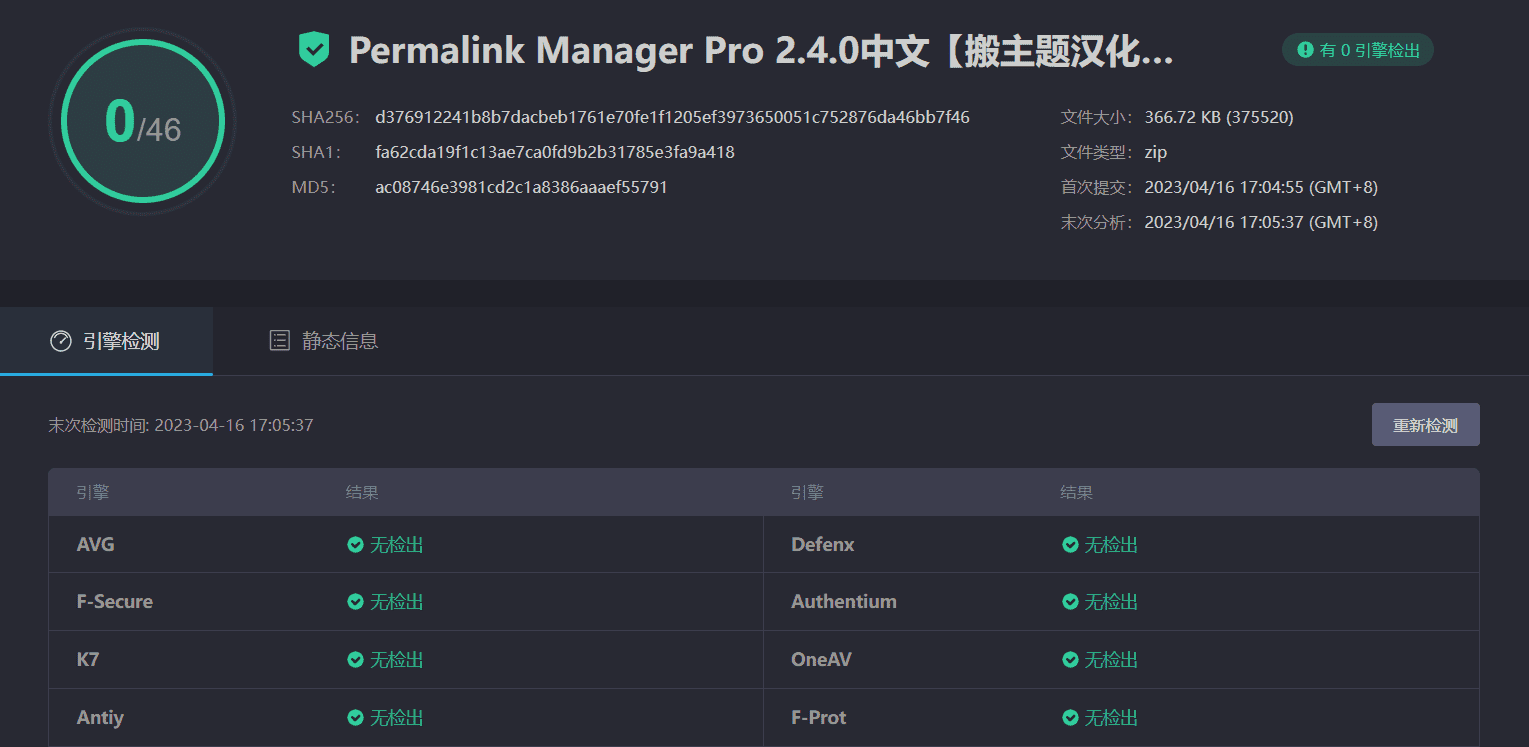Click the left 结果 column header
This screenshot has width=1529, height=747.
coord(362,493)
